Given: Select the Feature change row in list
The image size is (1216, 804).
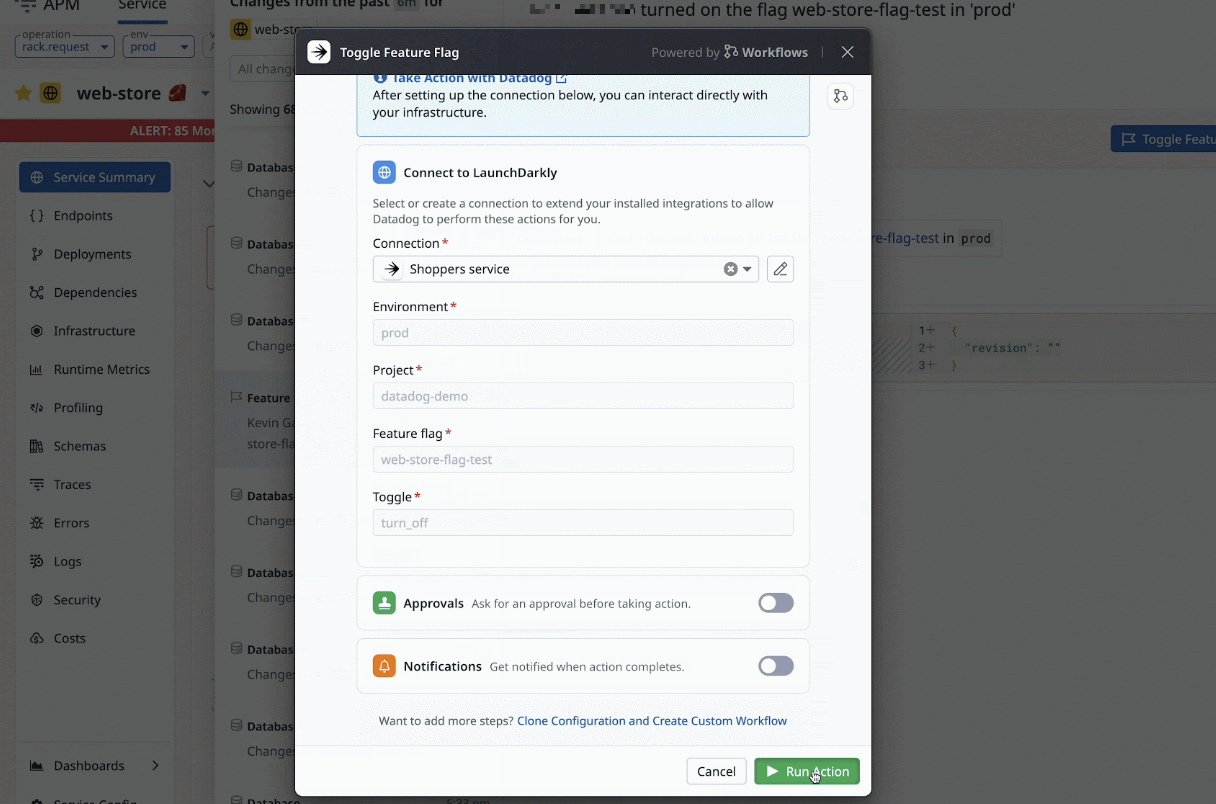Looking at the screenshot, I should pyautogui.click(x=255, y=420).
